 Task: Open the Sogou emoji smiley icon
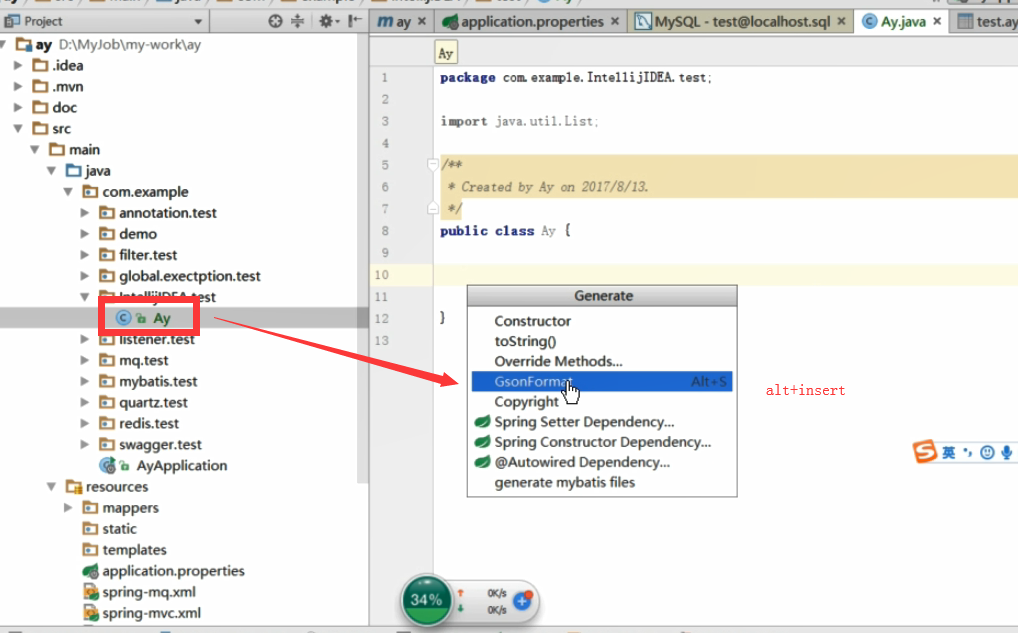tap(987, 453)
